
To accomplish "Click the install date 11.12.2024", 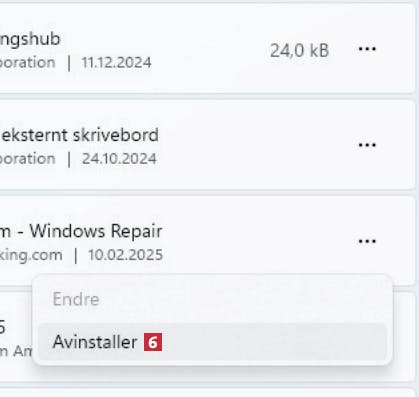I will coord(116,63).
